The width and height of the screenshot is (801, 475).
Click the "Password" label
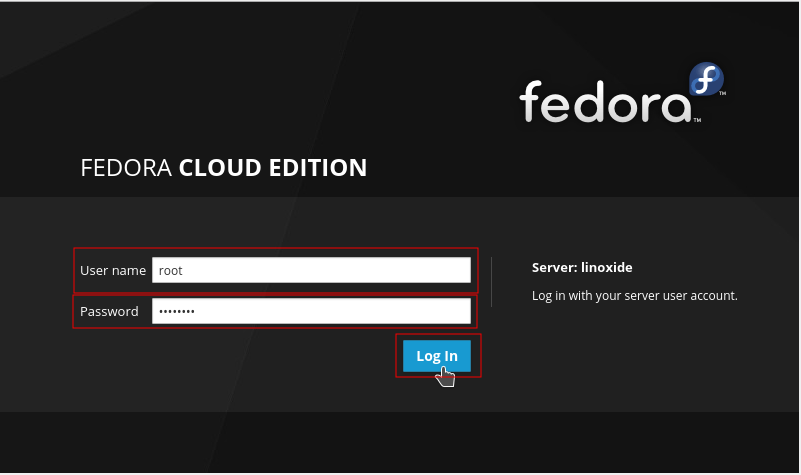[x=109, y=311]
